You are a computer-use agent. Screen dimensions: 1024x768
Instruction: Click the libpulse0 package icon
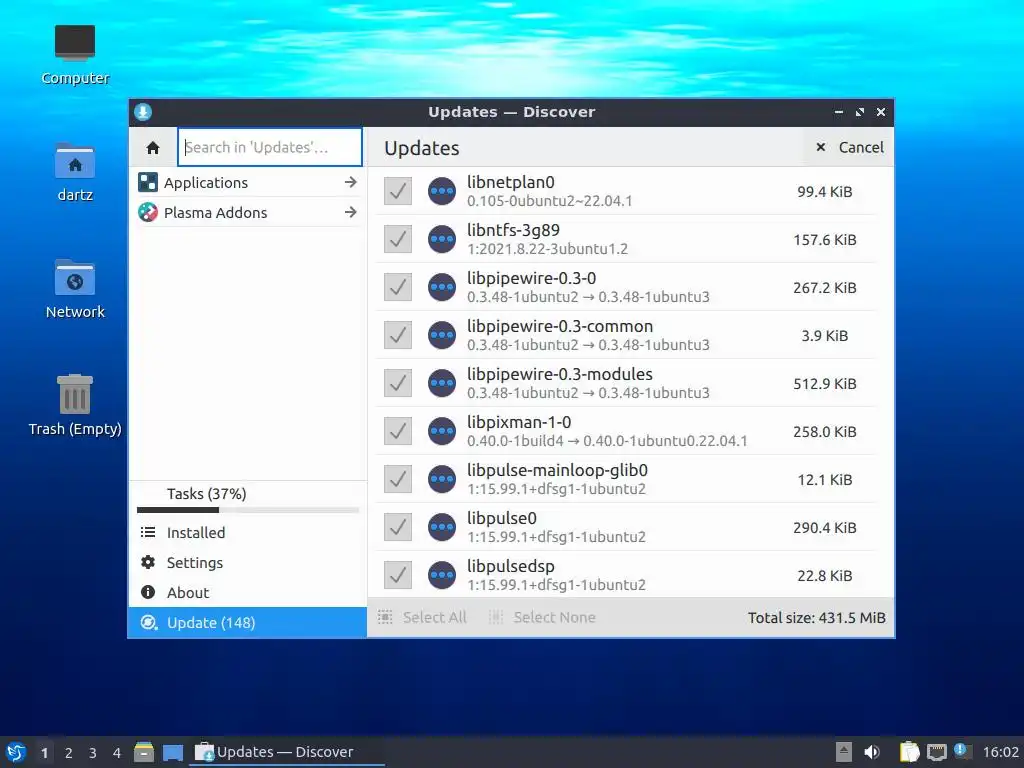(442, 527)
